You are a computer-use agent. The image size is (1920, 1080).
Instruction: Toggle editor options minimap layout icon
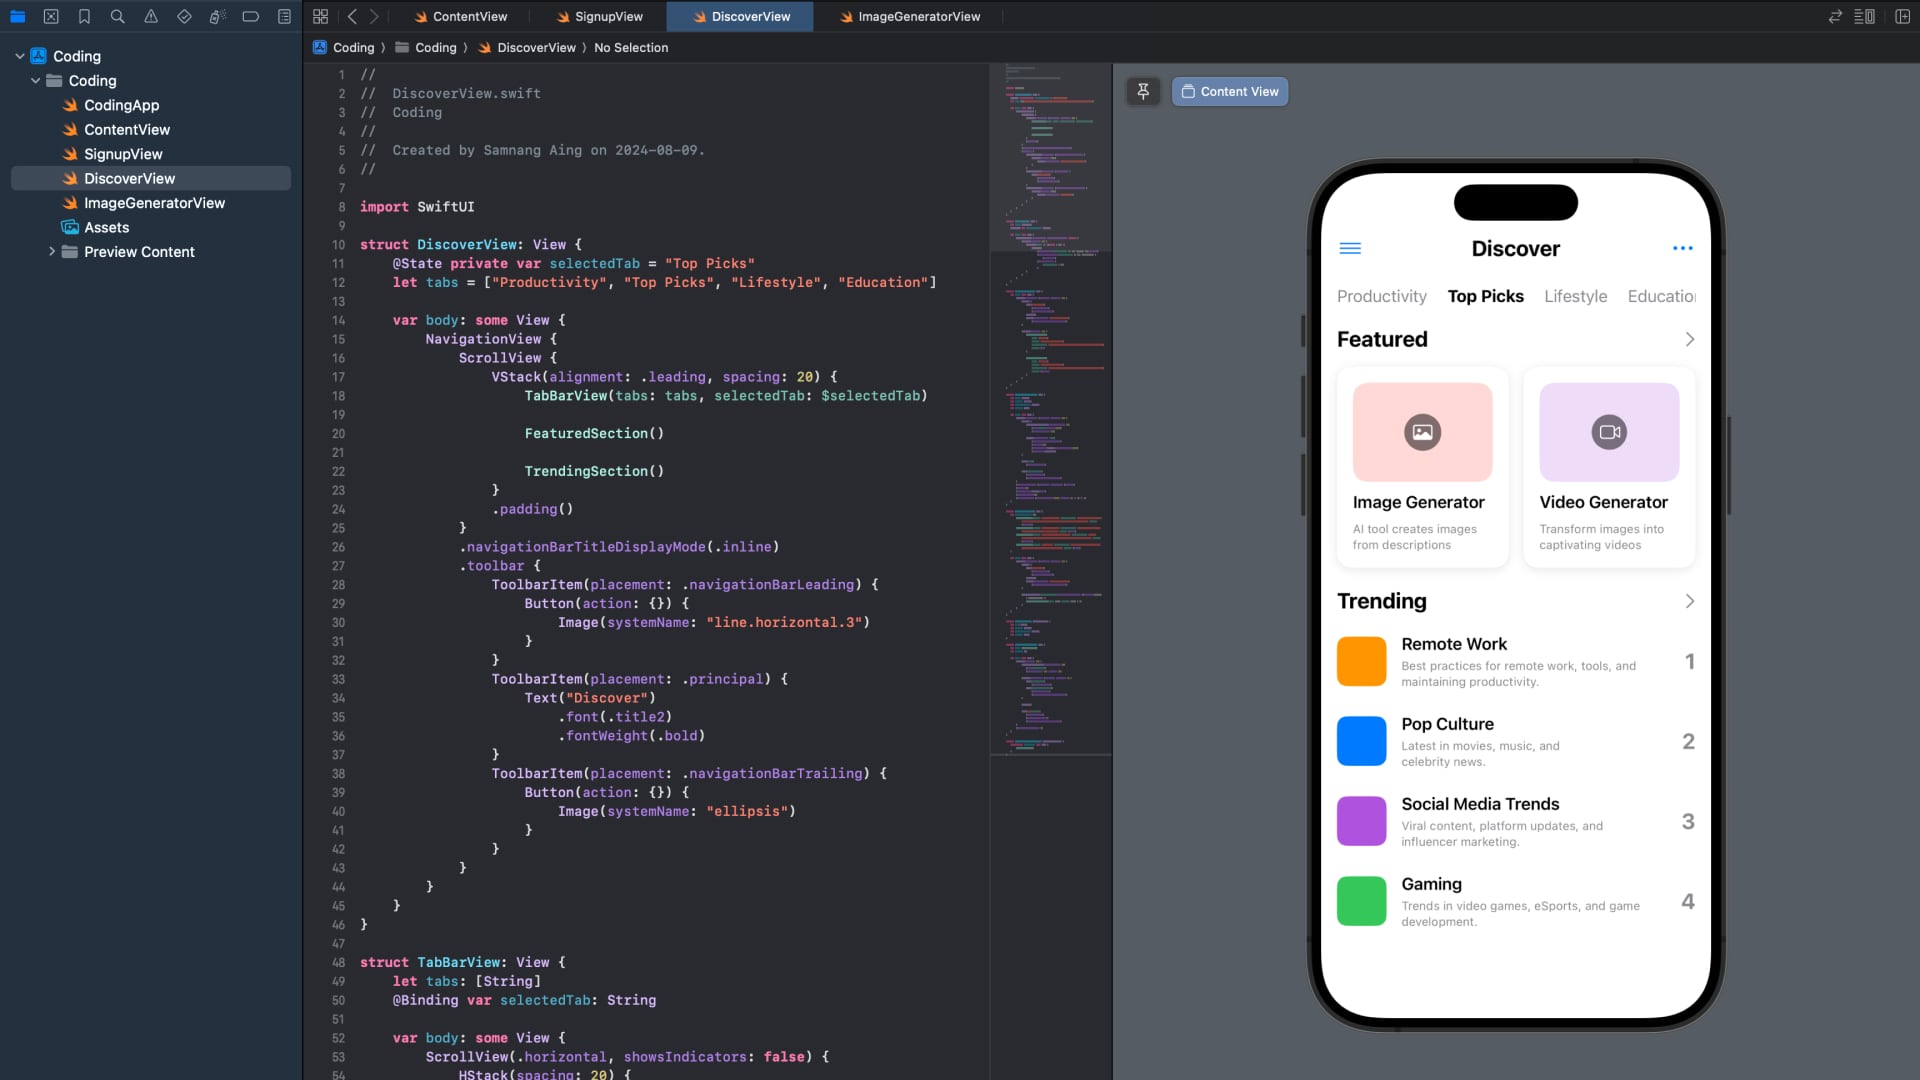1864,16
